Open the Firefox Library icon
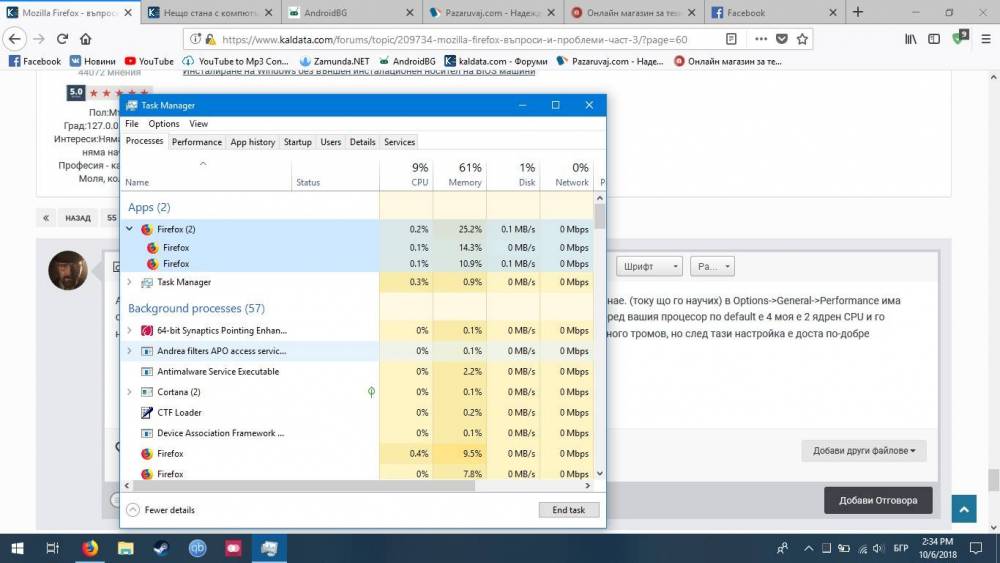The width and height of the screenshot is (1000, 563). click(x=911, y=39)
